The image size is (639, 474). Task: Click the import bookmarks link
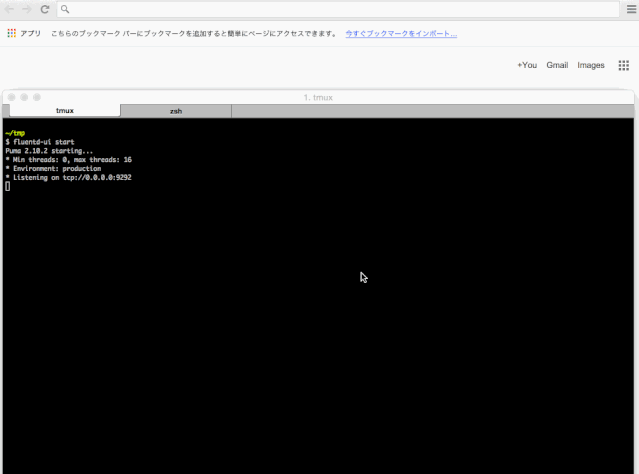point(401,33)
